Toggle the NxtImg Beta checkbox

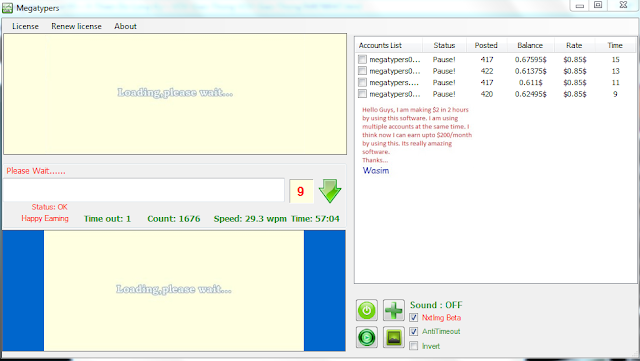click(413, 317)
